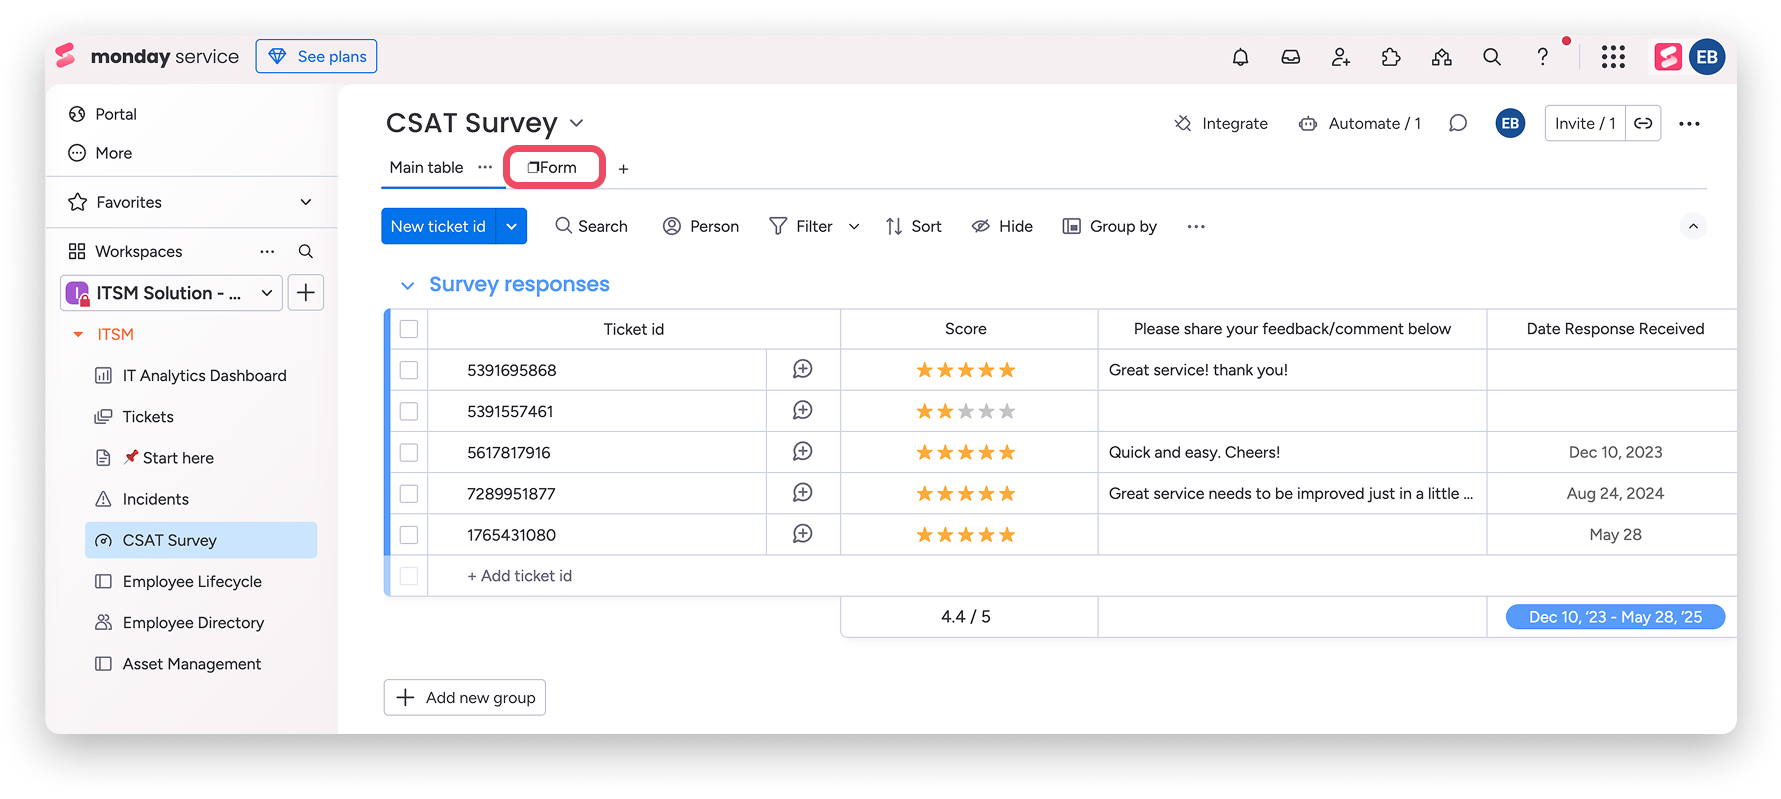
Task: Open the notifications bell
Action: coord(1240,57)
